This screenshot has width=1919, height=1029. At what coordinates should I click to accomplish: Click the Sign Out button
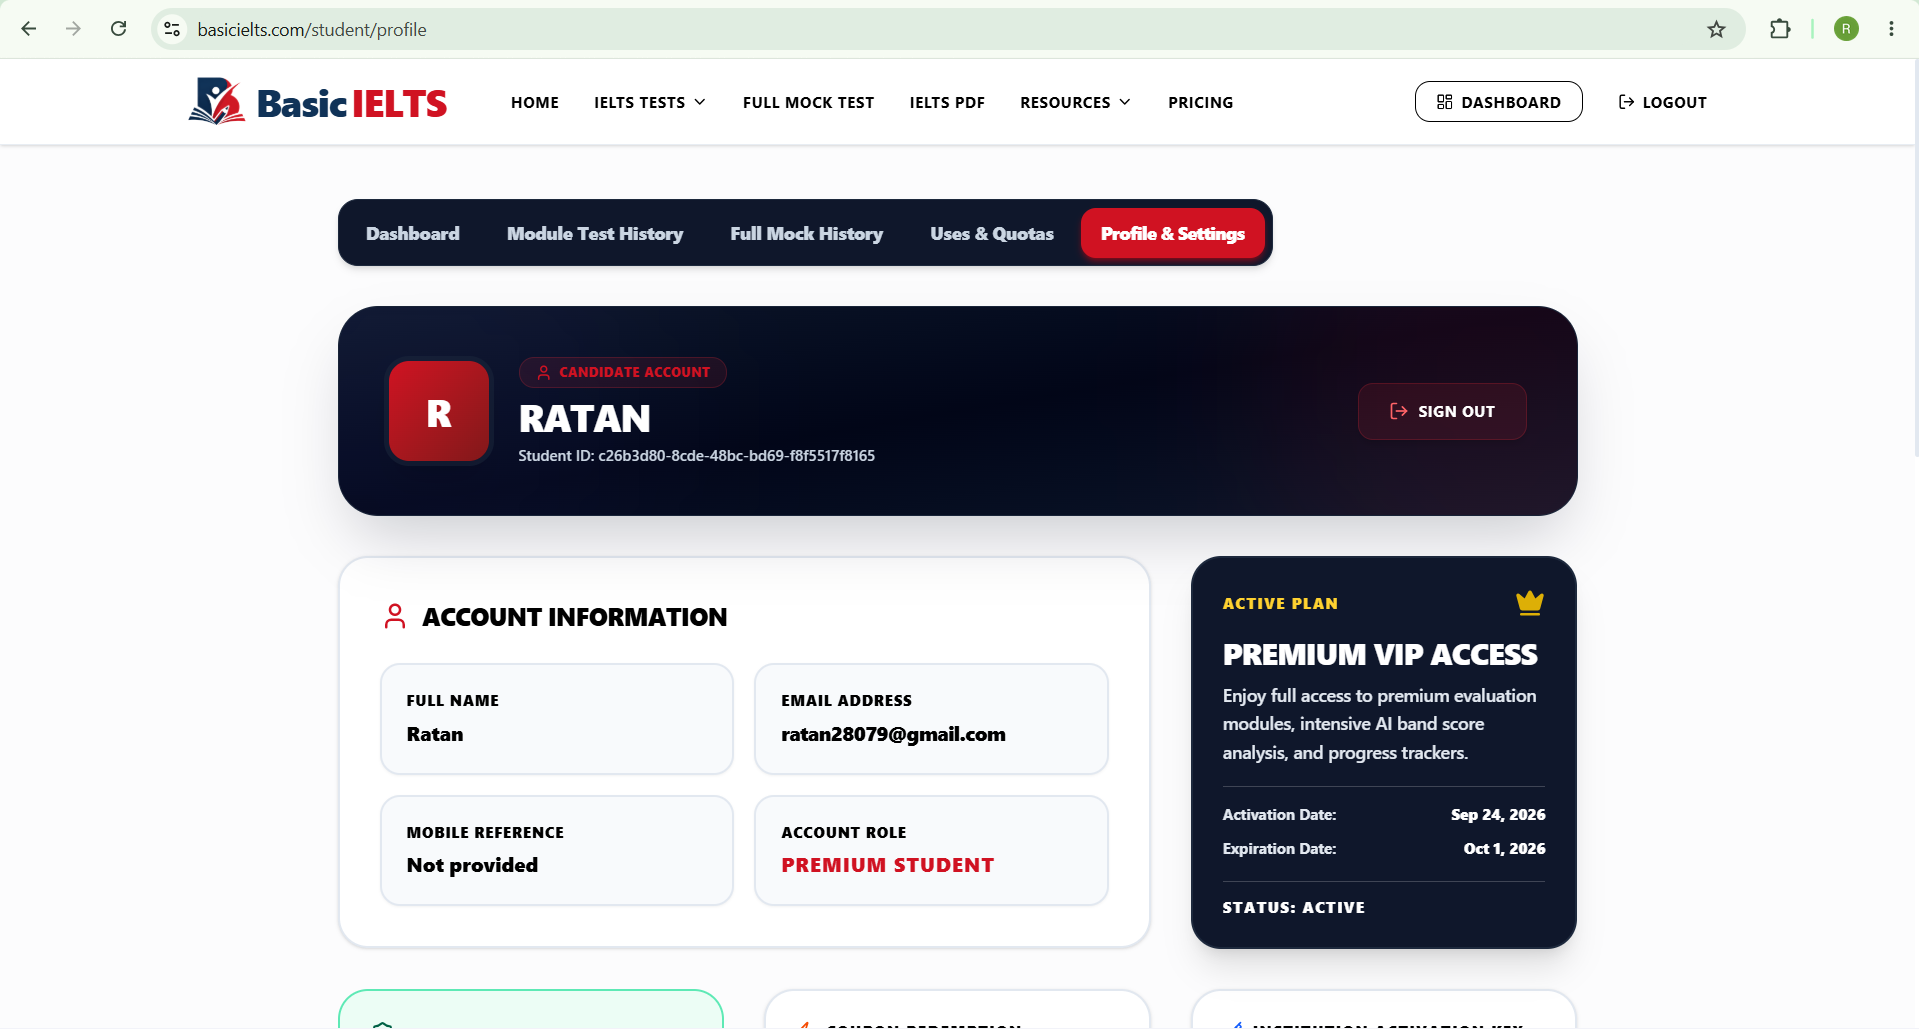(1442, 411)
